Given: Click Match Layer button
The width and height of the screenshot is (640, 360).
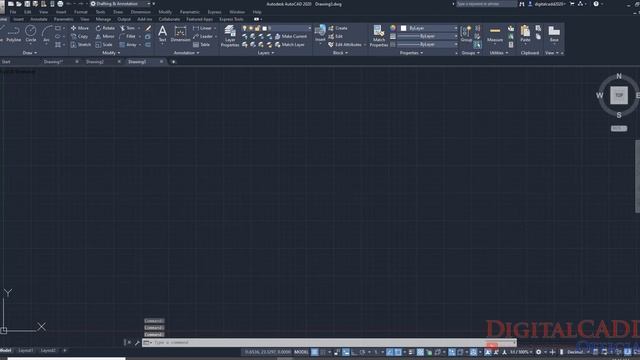Looking at the screenshot, I should (x=290, y=44).
